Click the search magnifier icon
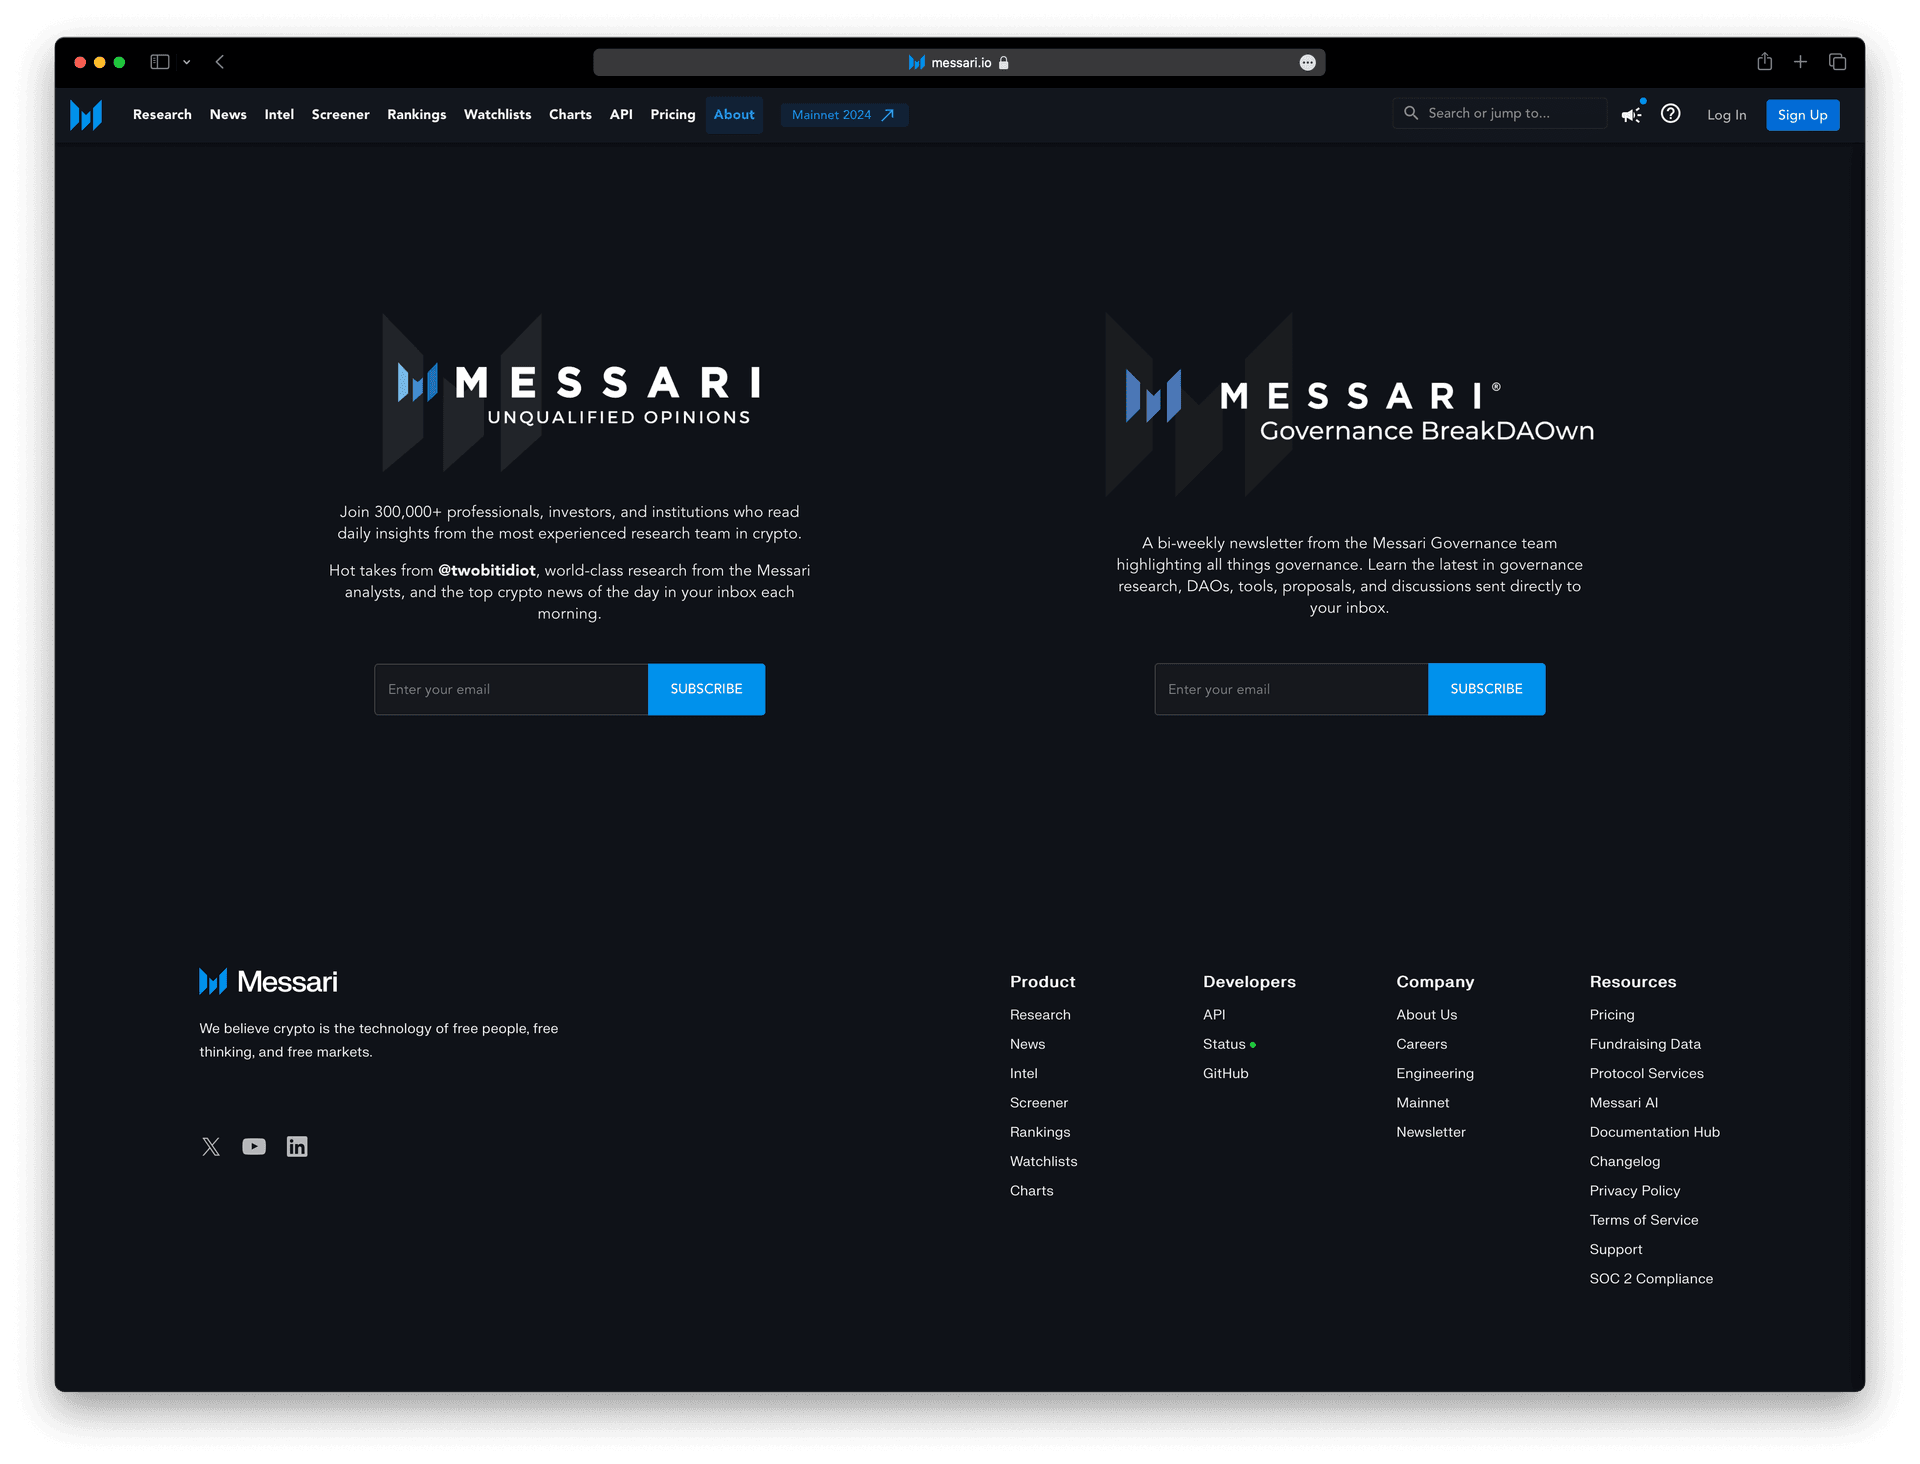The width and height of the screenshot is (1920, 1464). click(1411, 113)
